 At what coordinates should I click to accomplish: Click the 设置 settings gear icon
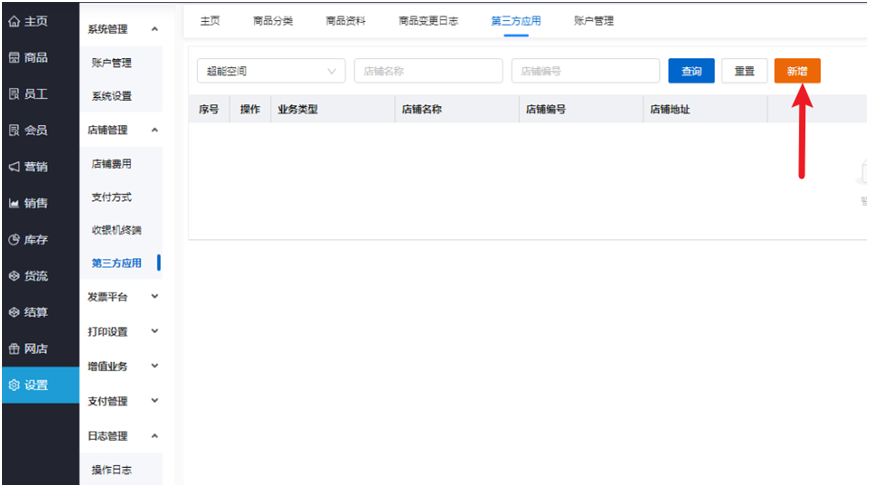click(x=14, y=385)
